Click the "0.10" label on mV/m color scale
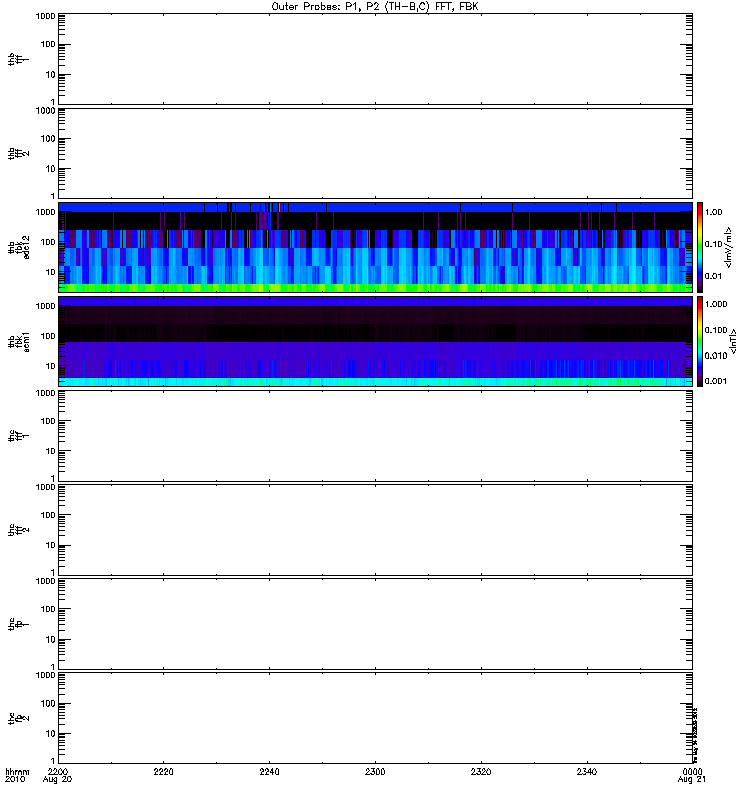Image resolution: width=750 pixels, height=800 pixels. [713, 244]
